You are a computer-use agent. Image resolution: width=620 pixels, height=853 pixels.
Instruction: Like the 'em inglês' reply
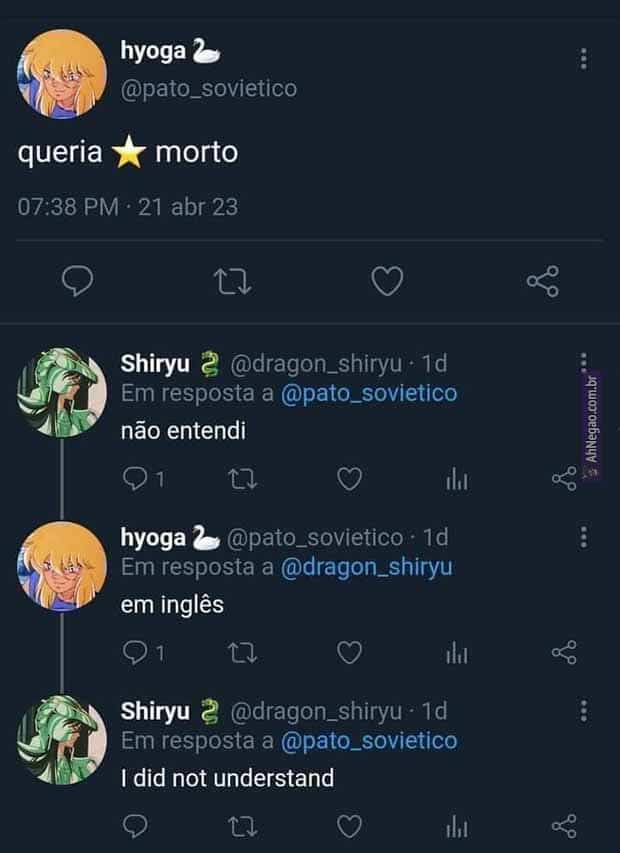[348, 653]
